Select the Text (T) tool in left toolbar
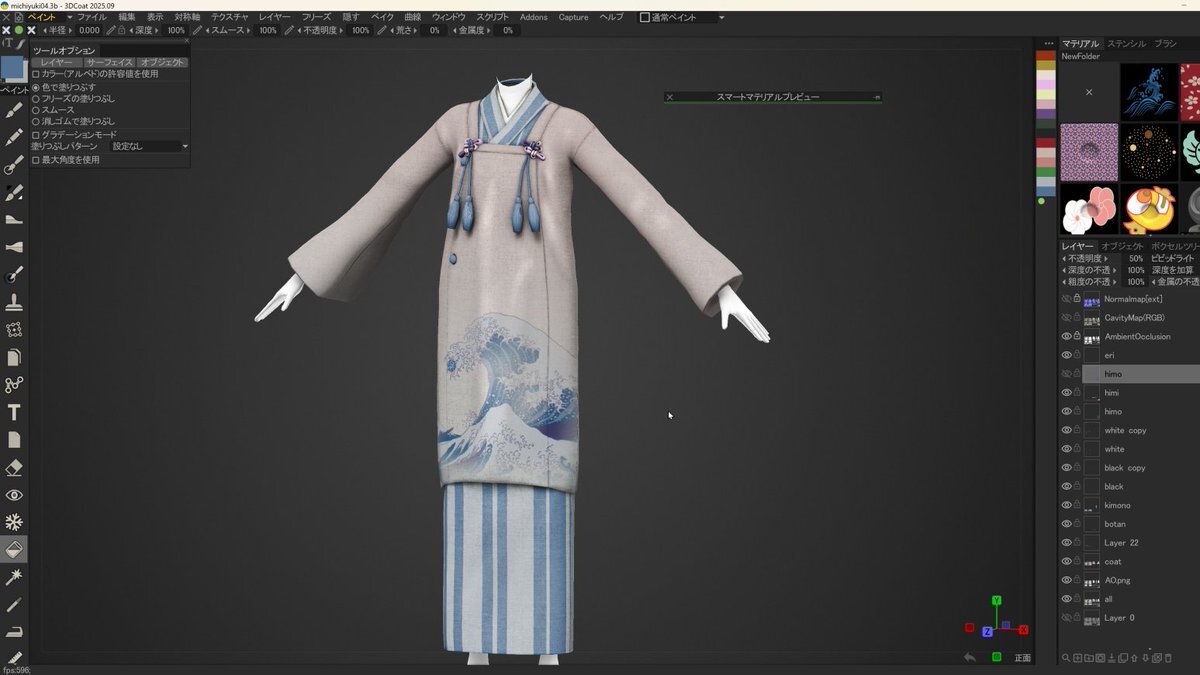Screen dimensions: 1200x675 [x=14, y=412]
